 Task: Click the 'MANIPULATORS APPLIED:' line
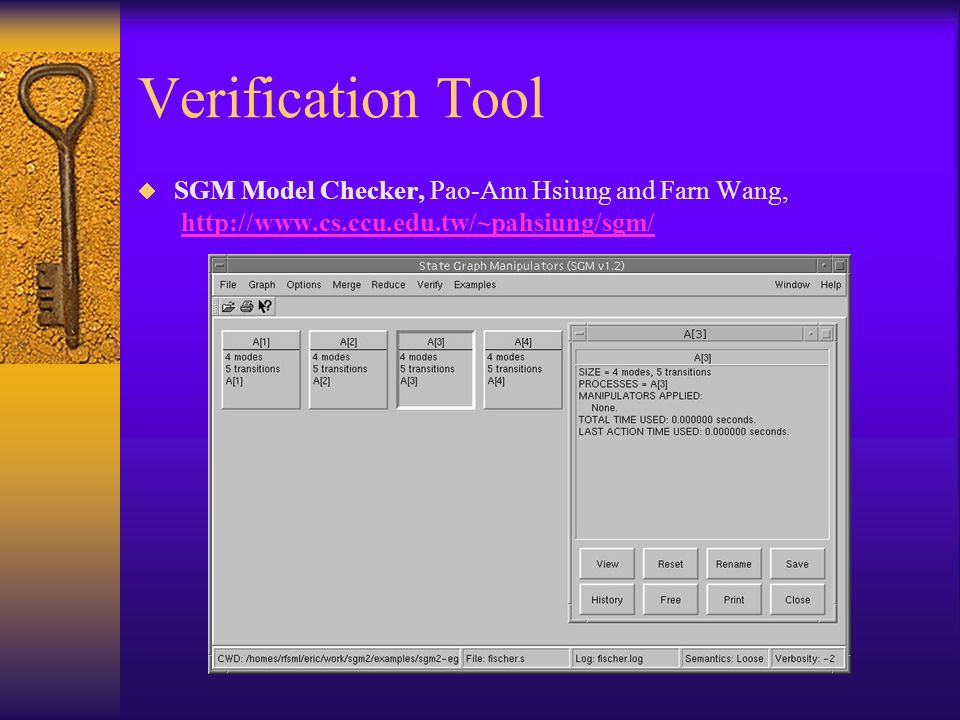(x=640, y=396)
